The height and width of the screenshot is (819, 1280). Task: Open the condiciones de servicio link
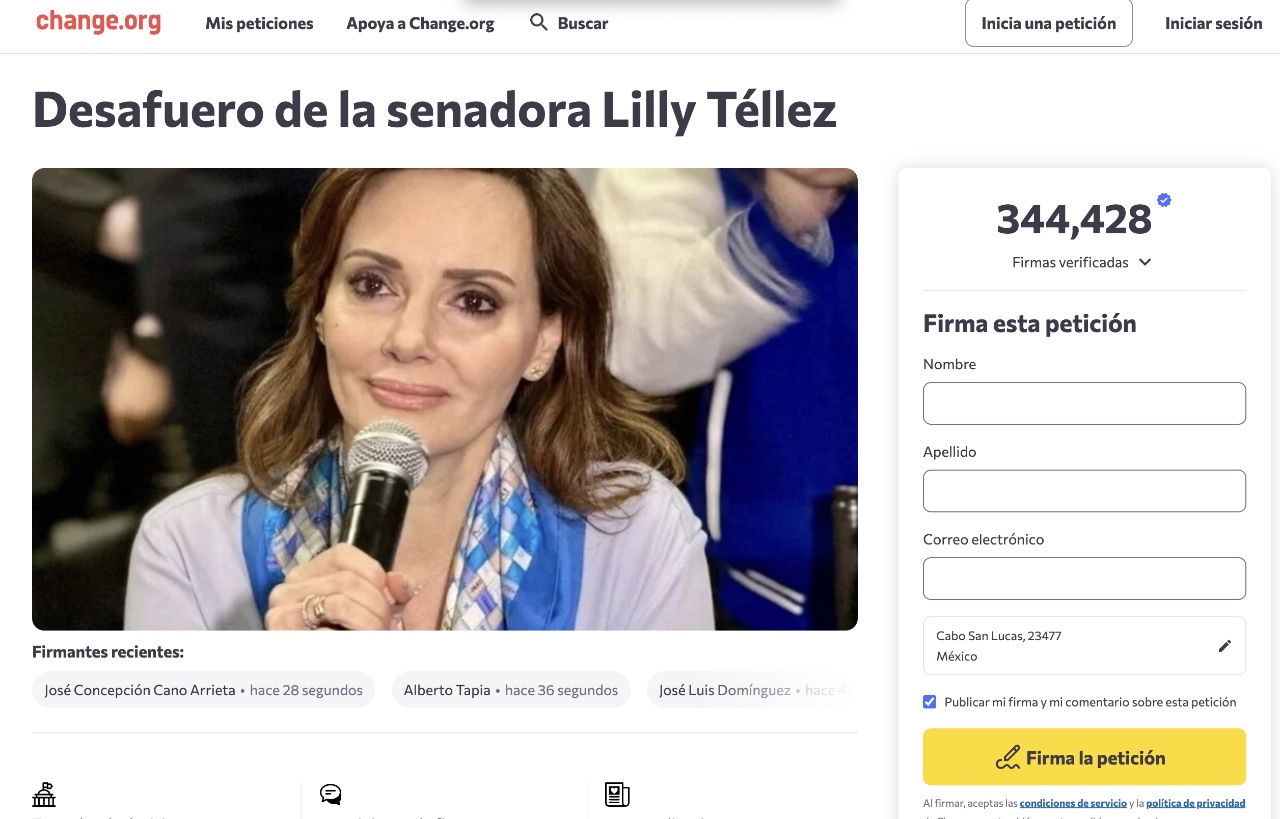click(1073, 803)
